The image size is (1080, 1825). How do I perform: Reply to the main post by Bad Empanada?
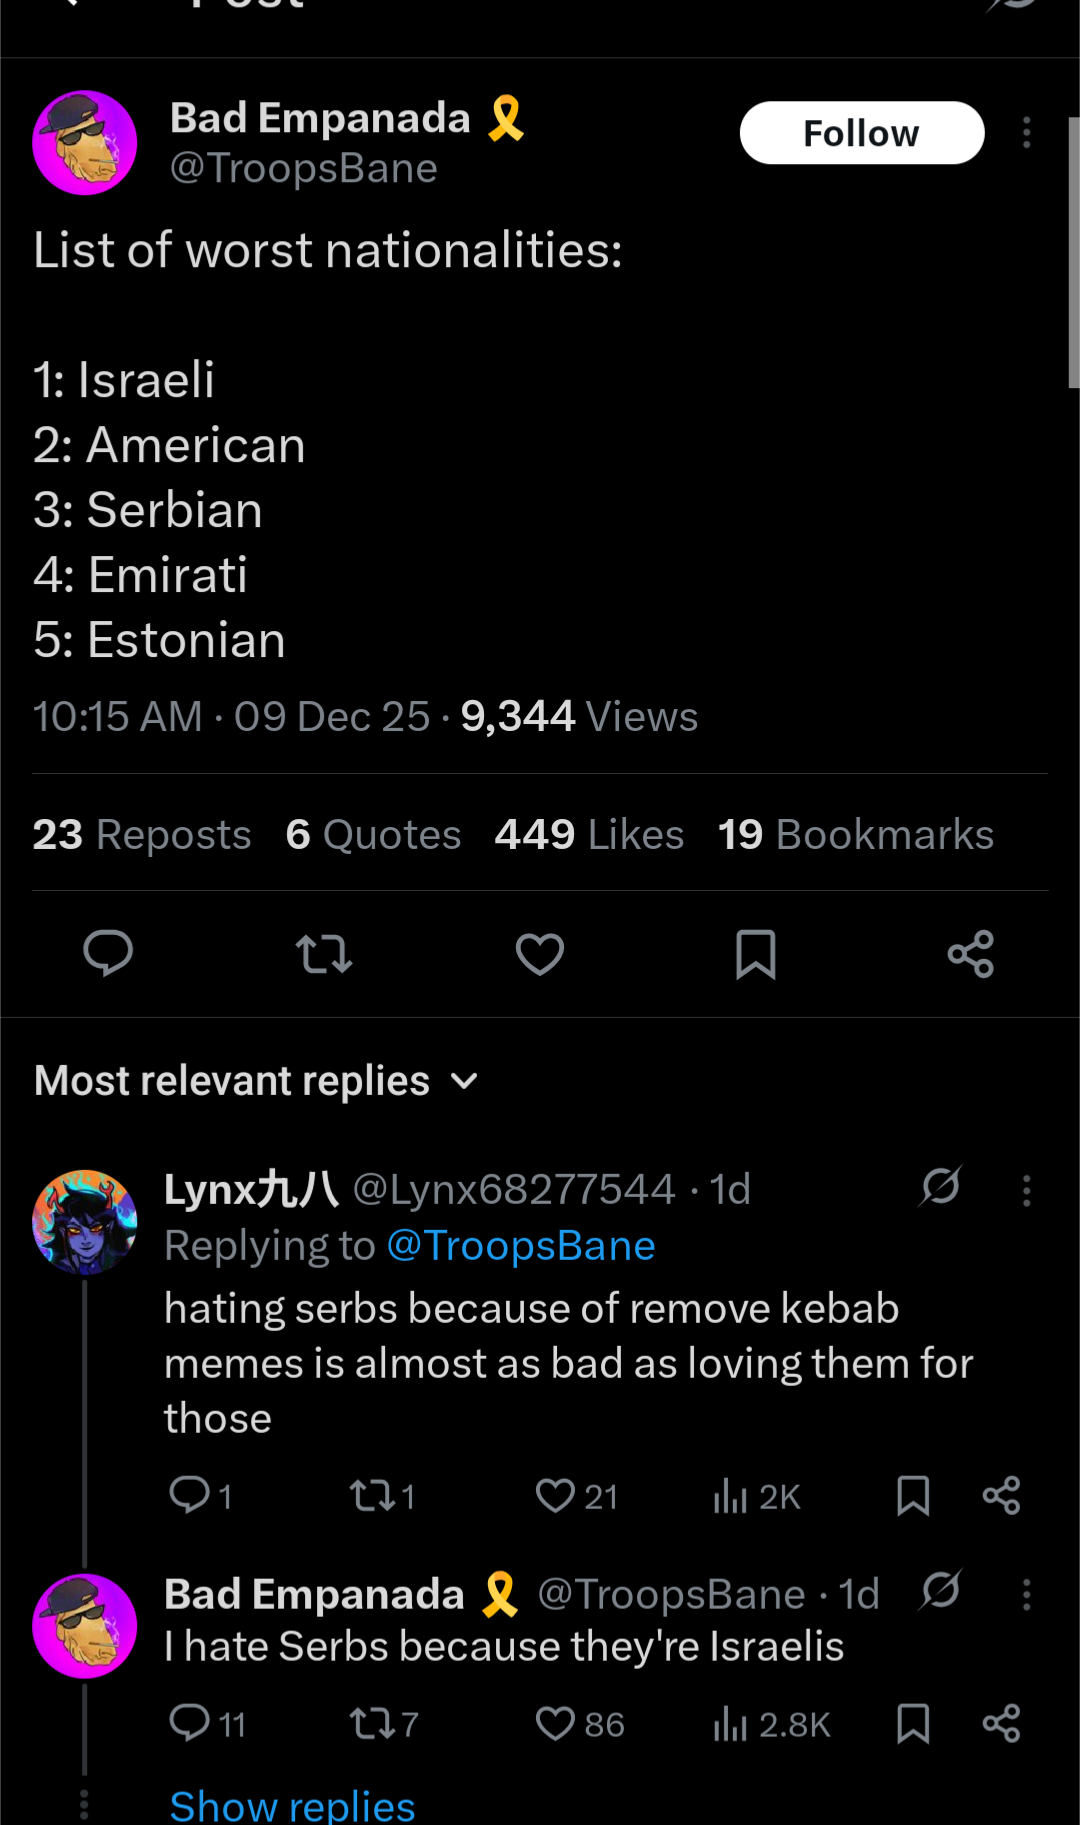click(108, 953)
